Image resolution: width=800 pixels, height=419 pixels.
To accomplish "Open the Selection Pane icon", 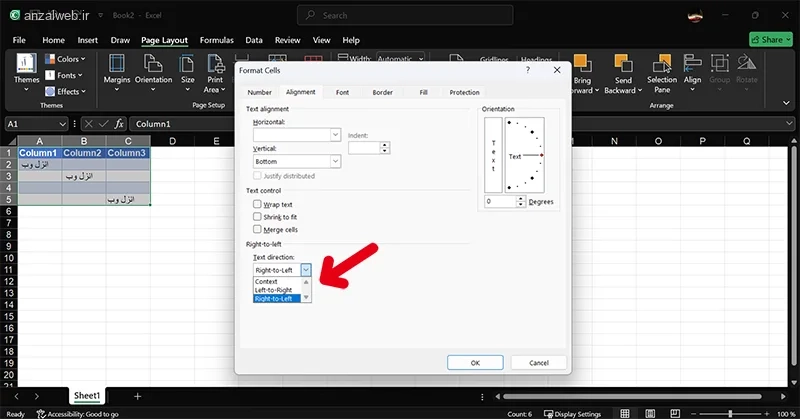I will (x=662, y=63).
